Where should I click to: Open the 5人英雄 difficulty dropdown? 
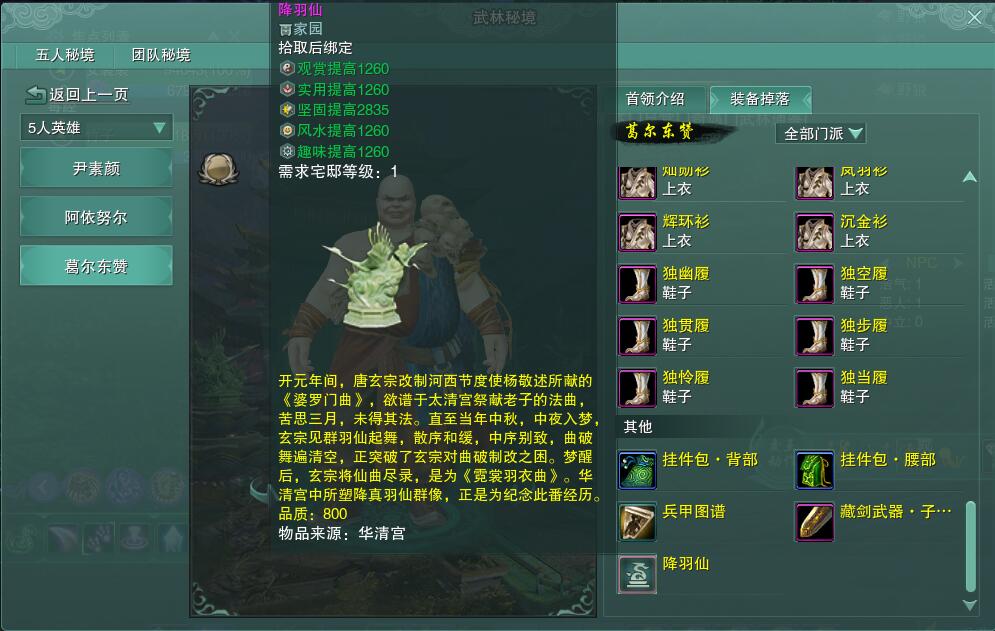(x=96, y=128)
